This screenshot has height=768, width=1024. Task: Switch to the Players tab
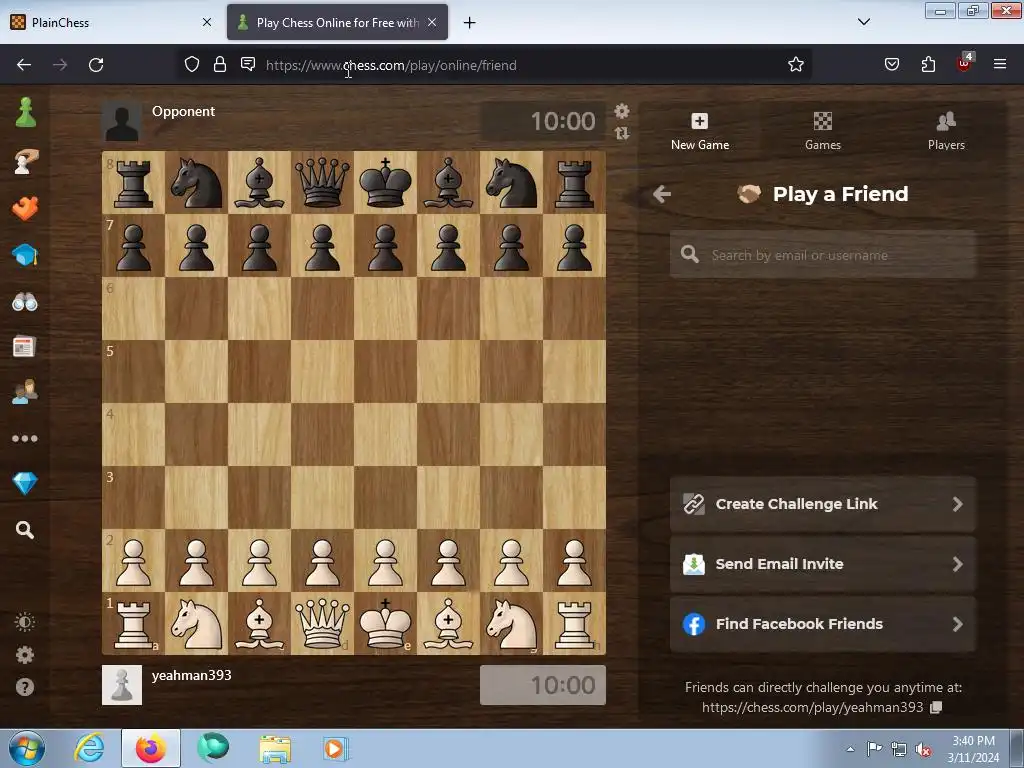coord(946,131)
